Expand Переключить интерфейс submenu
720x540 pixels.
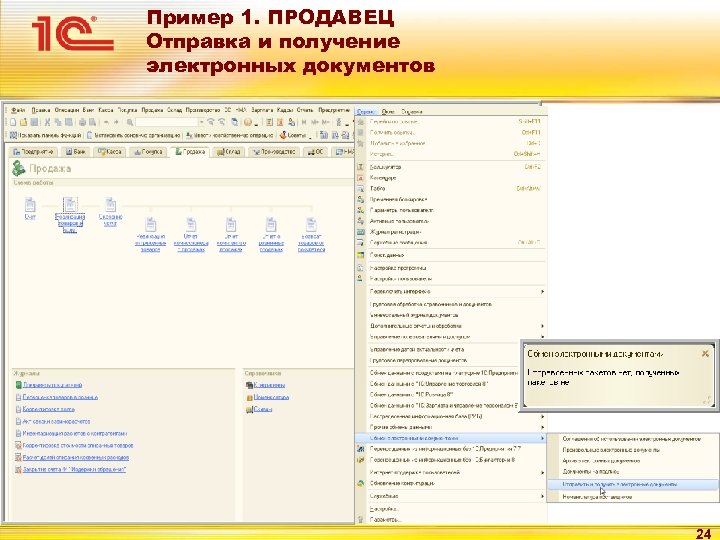(451, 292)
